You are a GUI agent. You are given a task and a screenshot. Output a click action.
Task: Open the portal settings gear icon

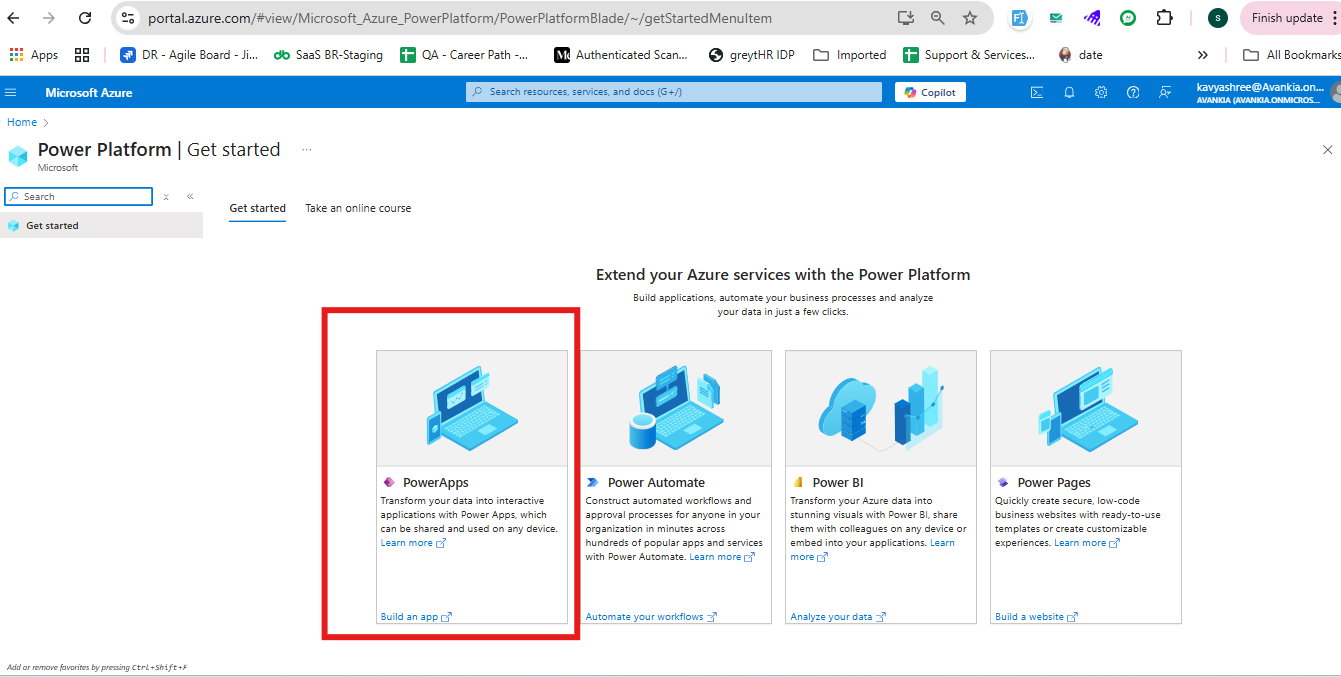1101,92
